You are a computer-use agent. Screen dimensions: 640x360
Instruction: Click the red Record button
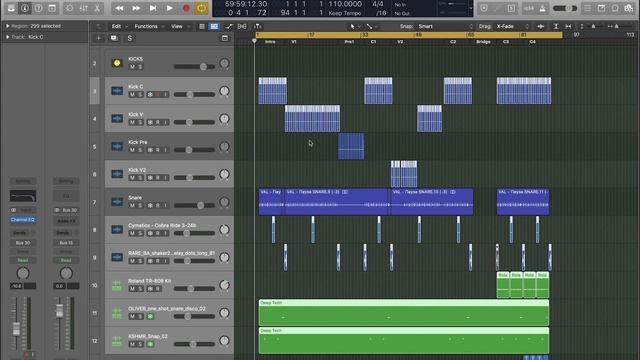(x=186, y=8)
